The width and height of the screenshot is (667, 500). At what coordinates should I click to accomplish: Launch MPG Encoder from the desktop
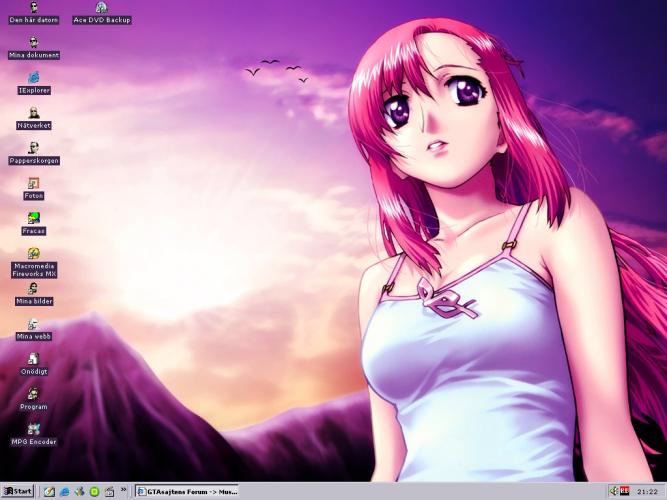tap(33, 430)
